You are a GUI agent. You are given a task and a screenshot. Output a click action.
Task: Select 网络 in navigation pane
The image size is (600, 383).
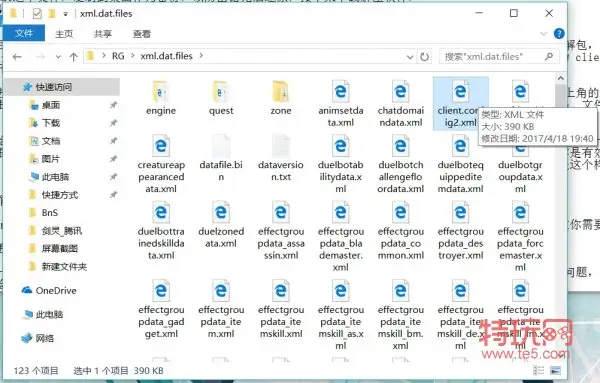coord(44,338)
